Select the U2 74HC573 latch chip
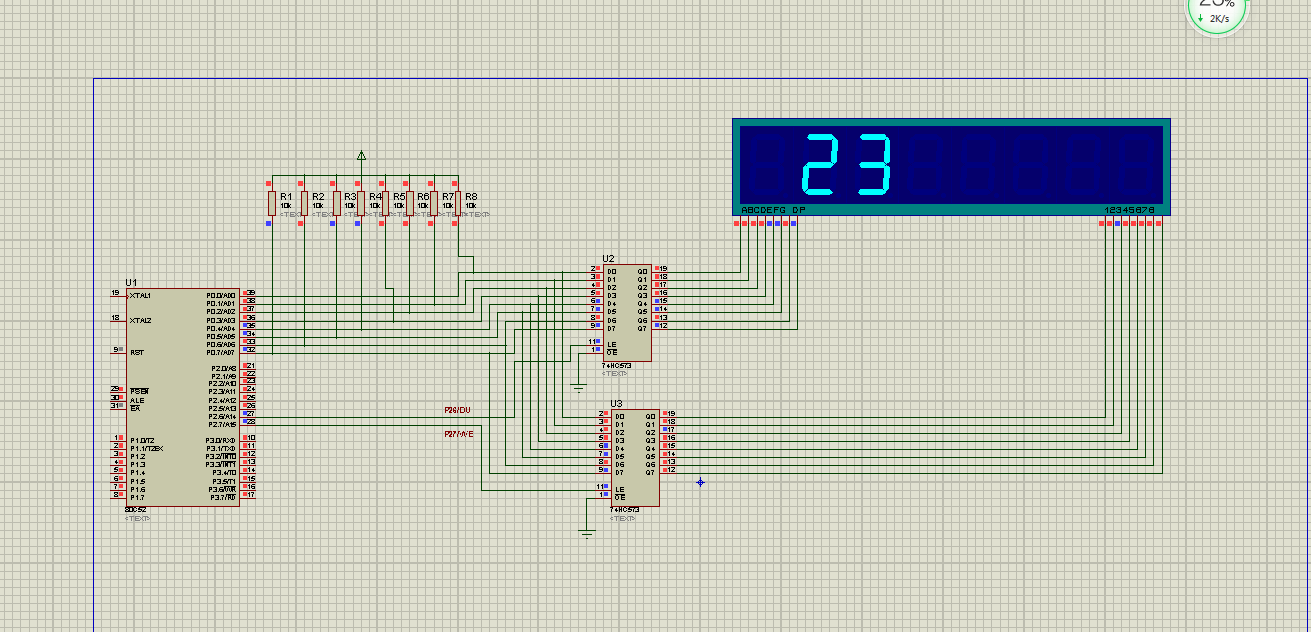The width and height of the screenshot is (1311, 632). (626, 313)
